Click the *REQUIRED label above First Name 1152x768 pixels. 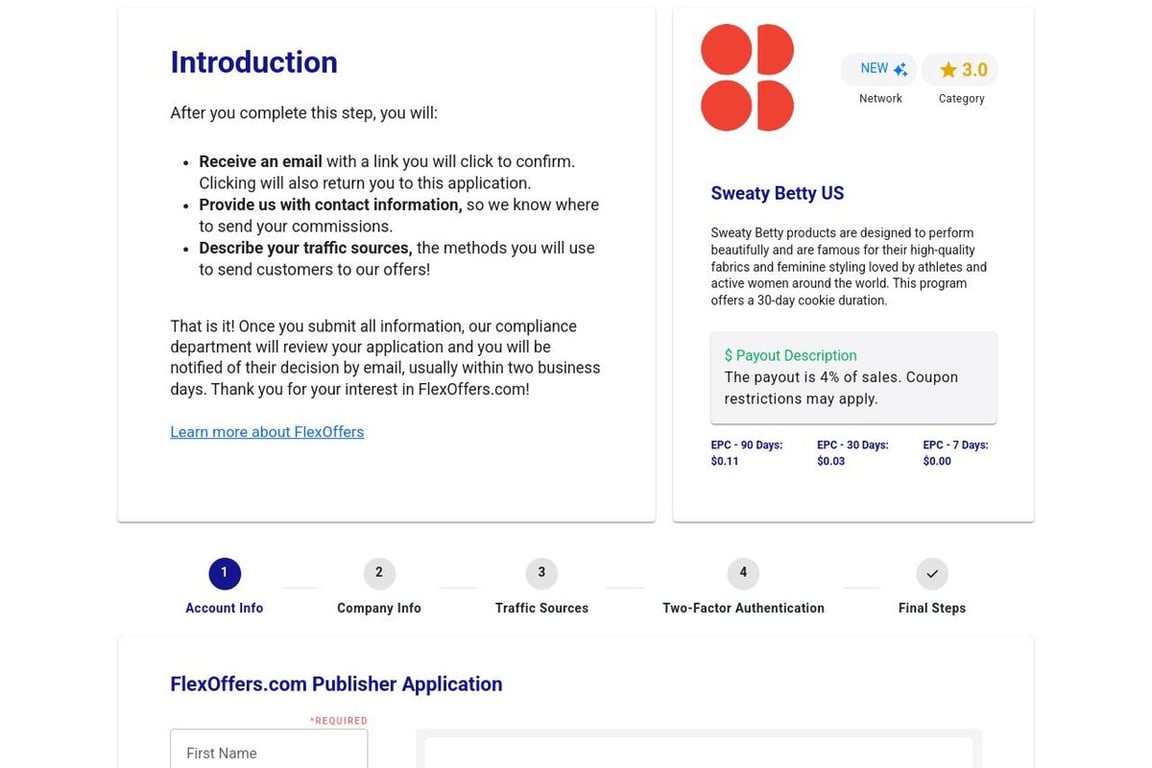(339, 720)
